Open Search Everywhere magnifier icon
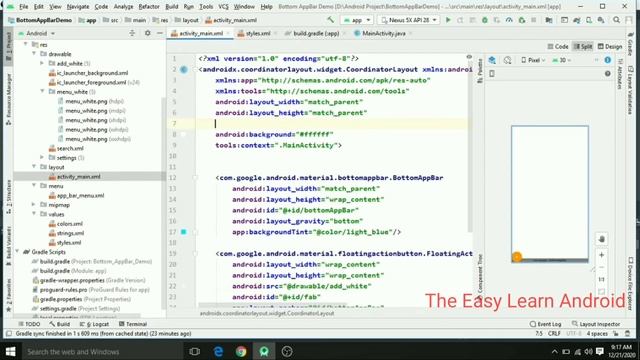This screenshot has width=640, height=360. 616,20
